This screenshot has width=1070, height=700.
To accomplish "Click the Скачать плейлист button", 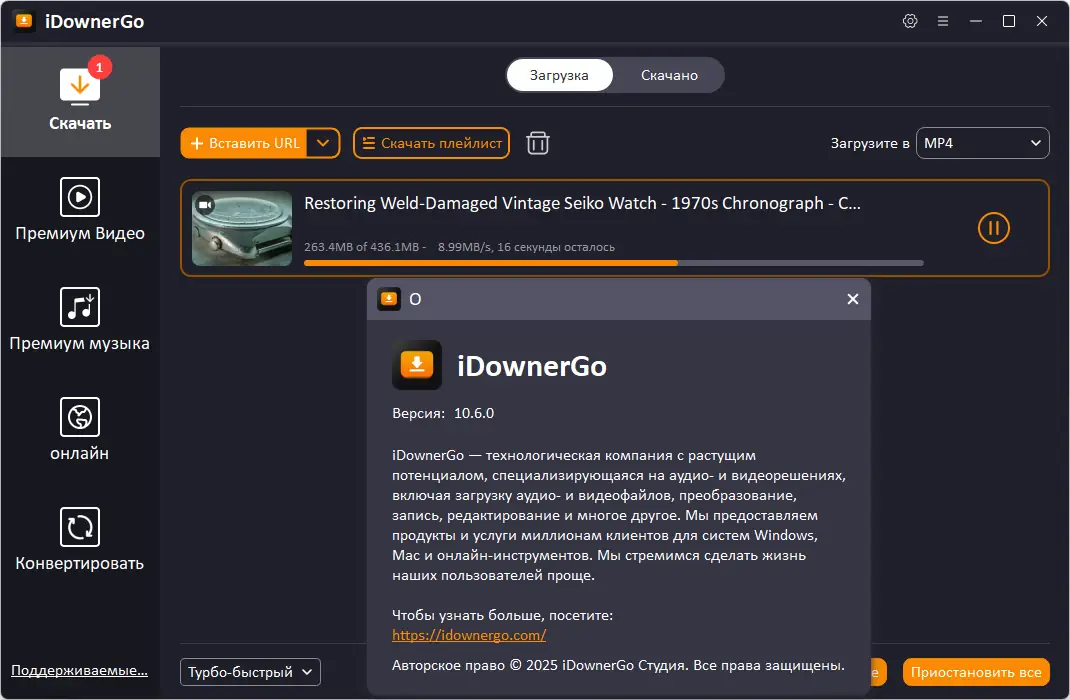I will (x=431, y=143).
